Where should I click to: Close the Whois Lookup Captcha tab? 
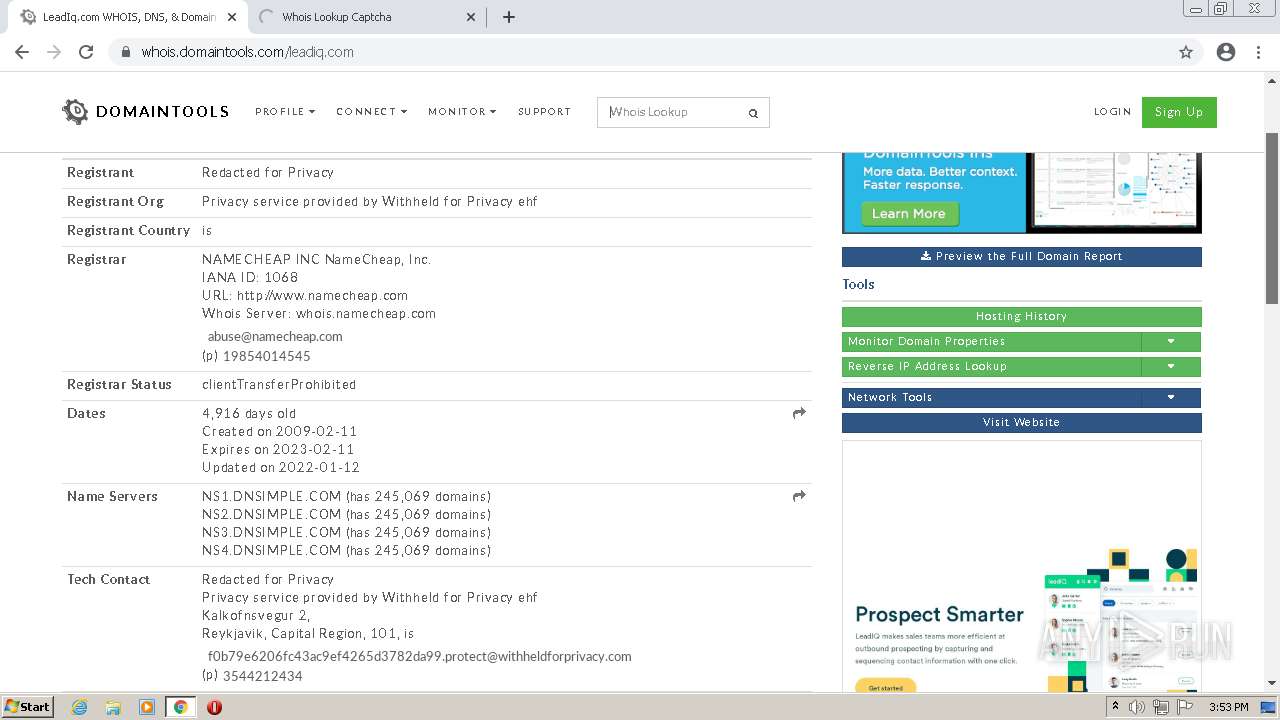pyautogui.click(x=472, y=17)
